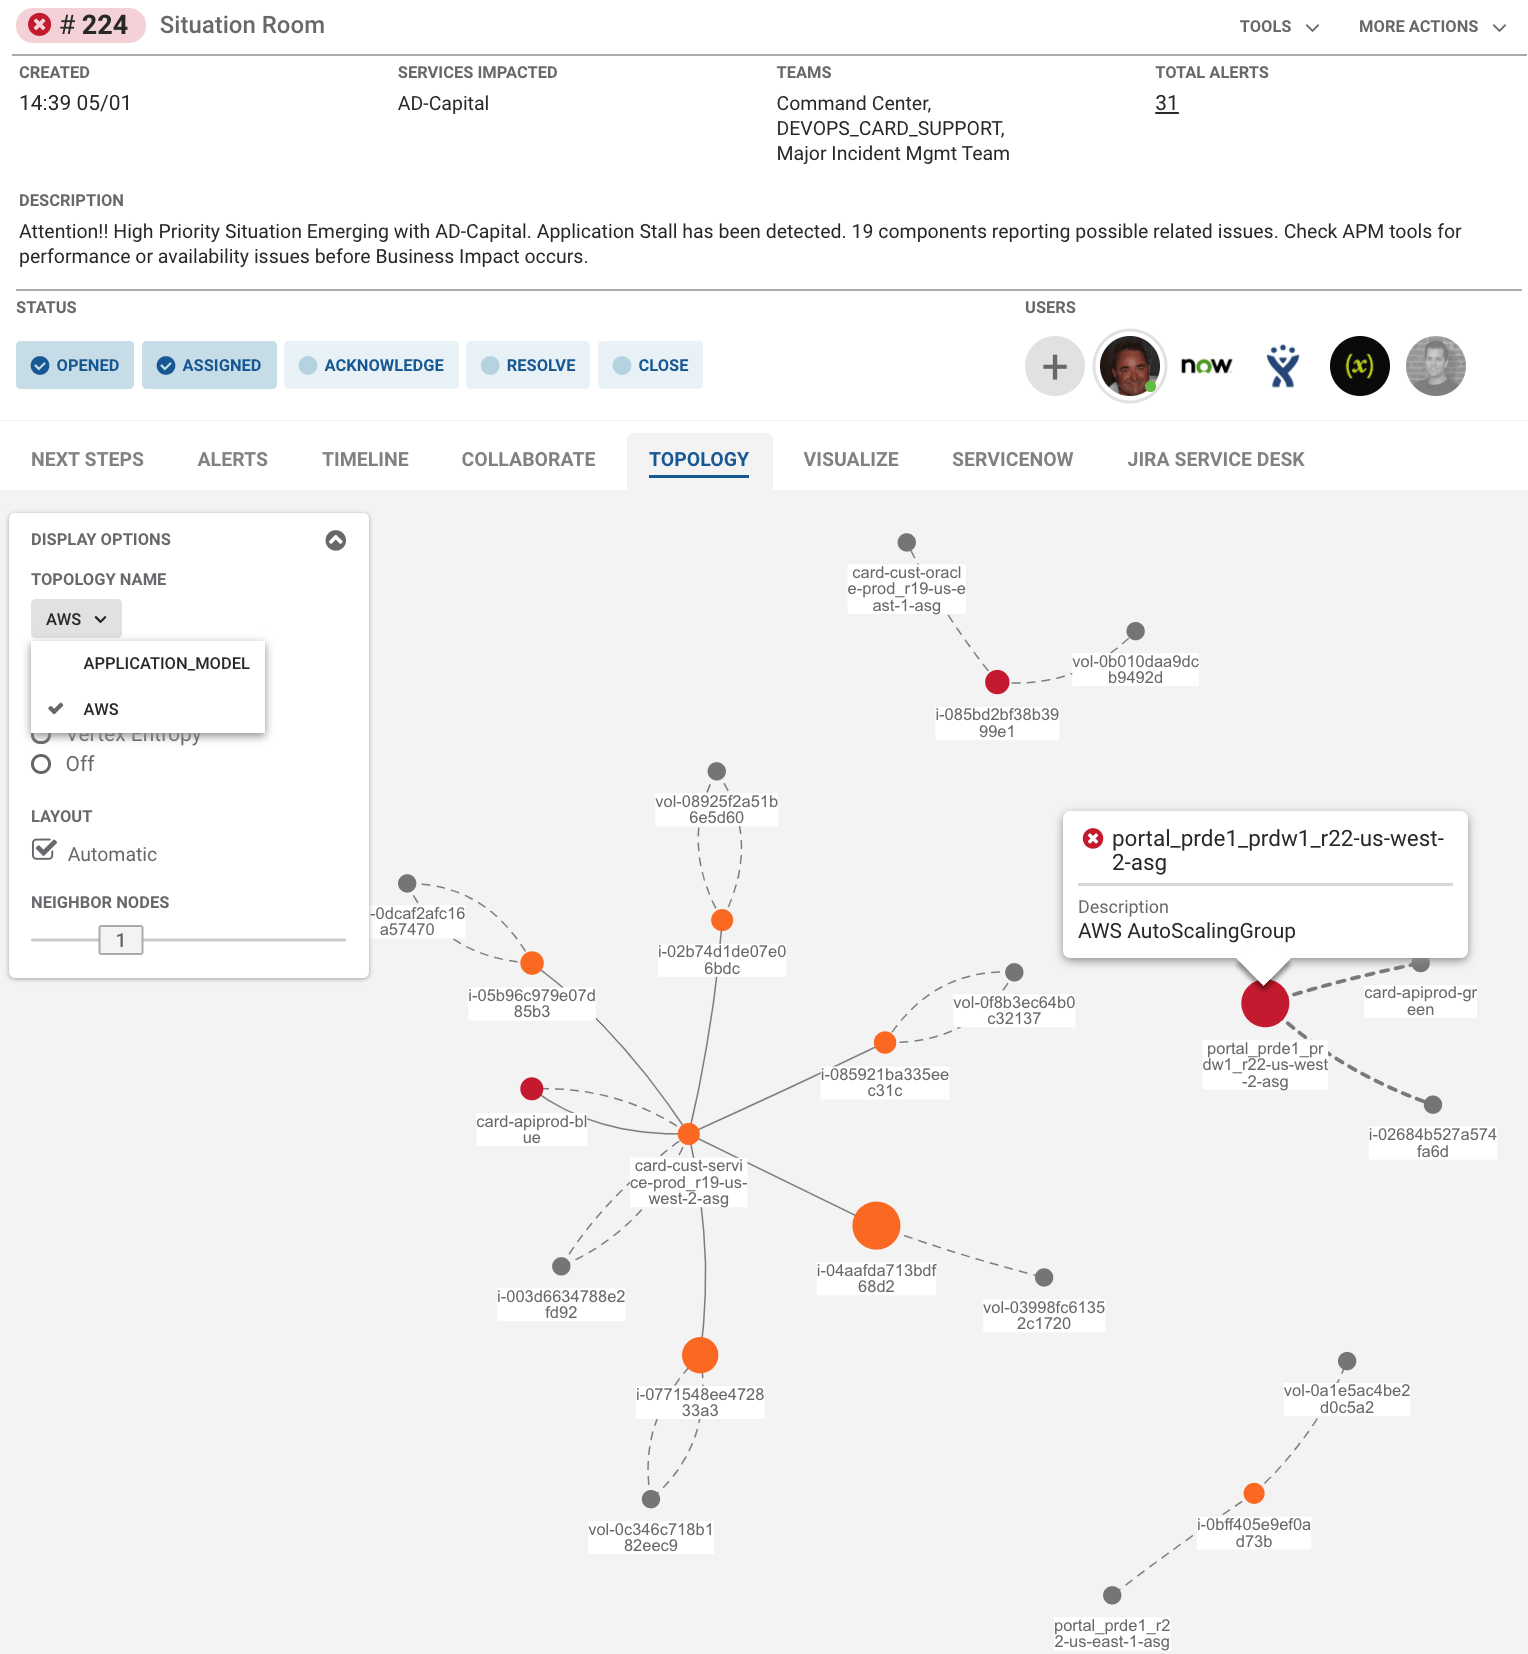Click the add user plus icon
The width and height of the screenshot is (1528, 1654).
click(1054, 366)
